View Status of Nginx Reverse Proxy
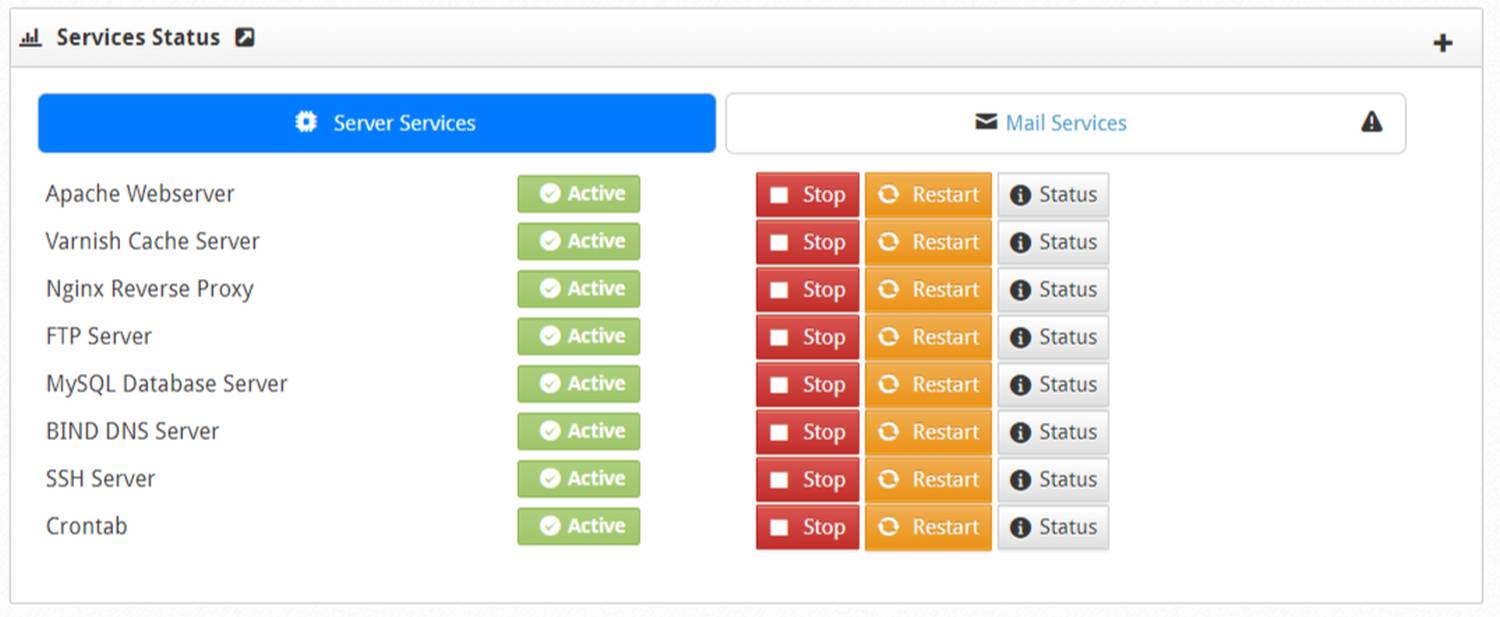 coord(1053,290)
